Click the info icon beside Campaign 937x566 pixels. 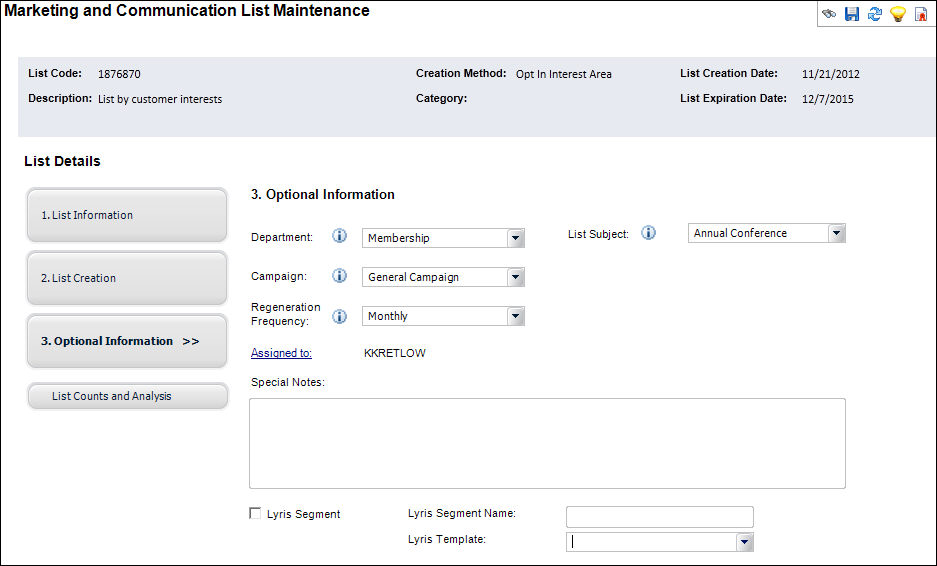tap(340, 276)
